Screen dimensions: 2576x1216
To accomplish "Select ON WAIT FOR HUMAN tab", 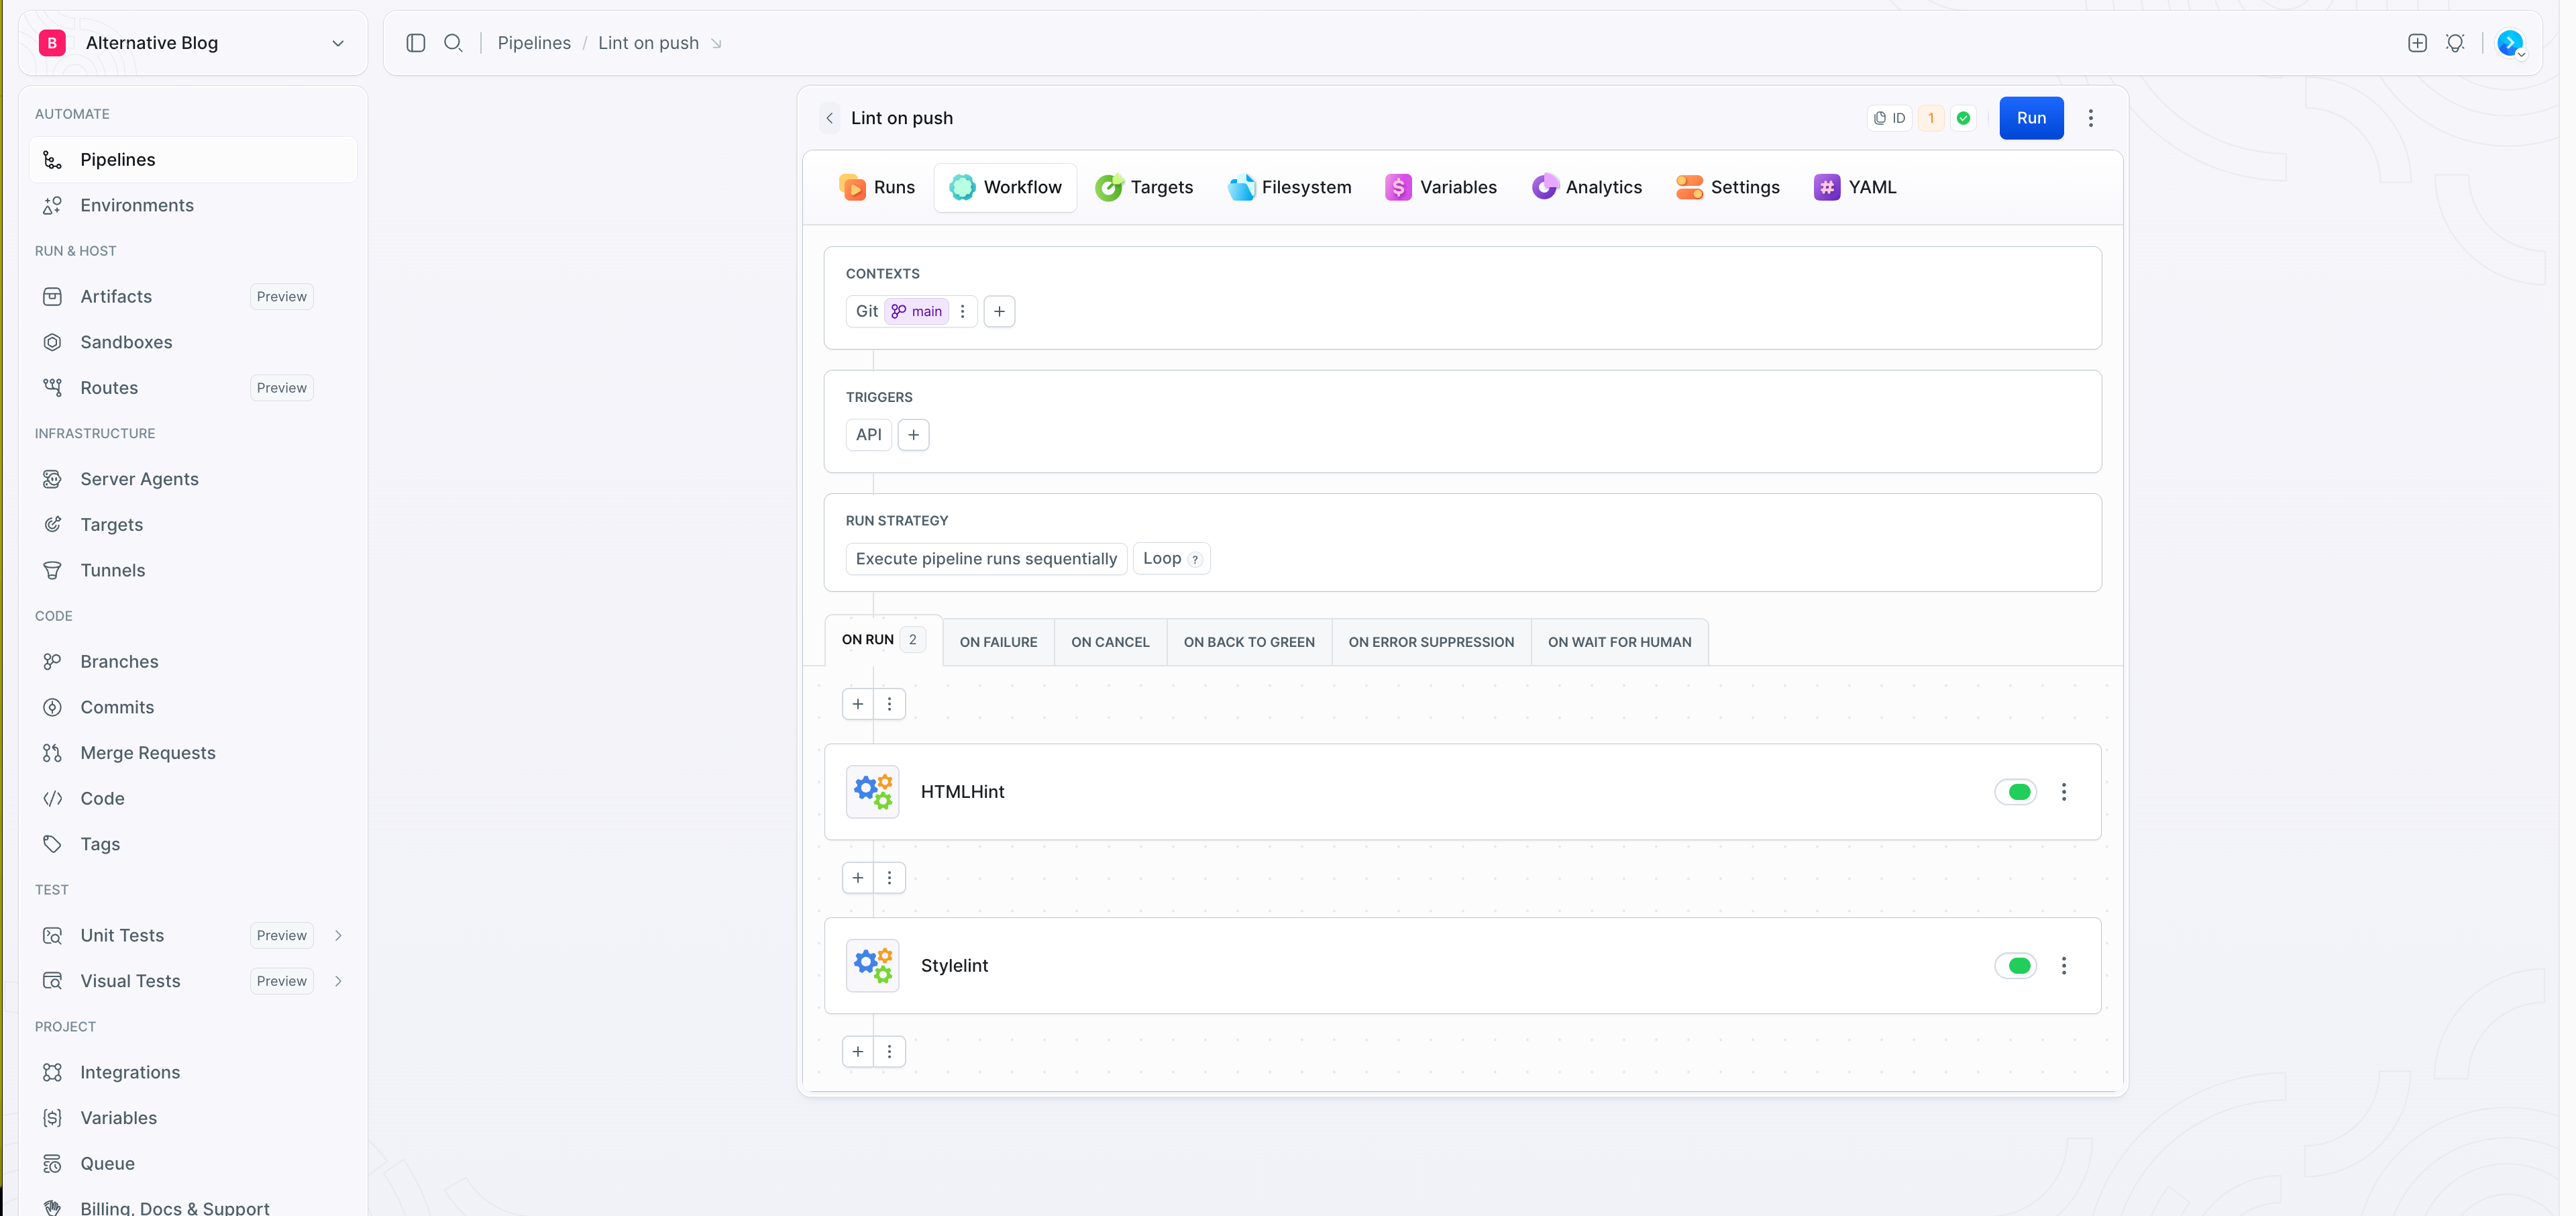I will tap(1619, 642).
